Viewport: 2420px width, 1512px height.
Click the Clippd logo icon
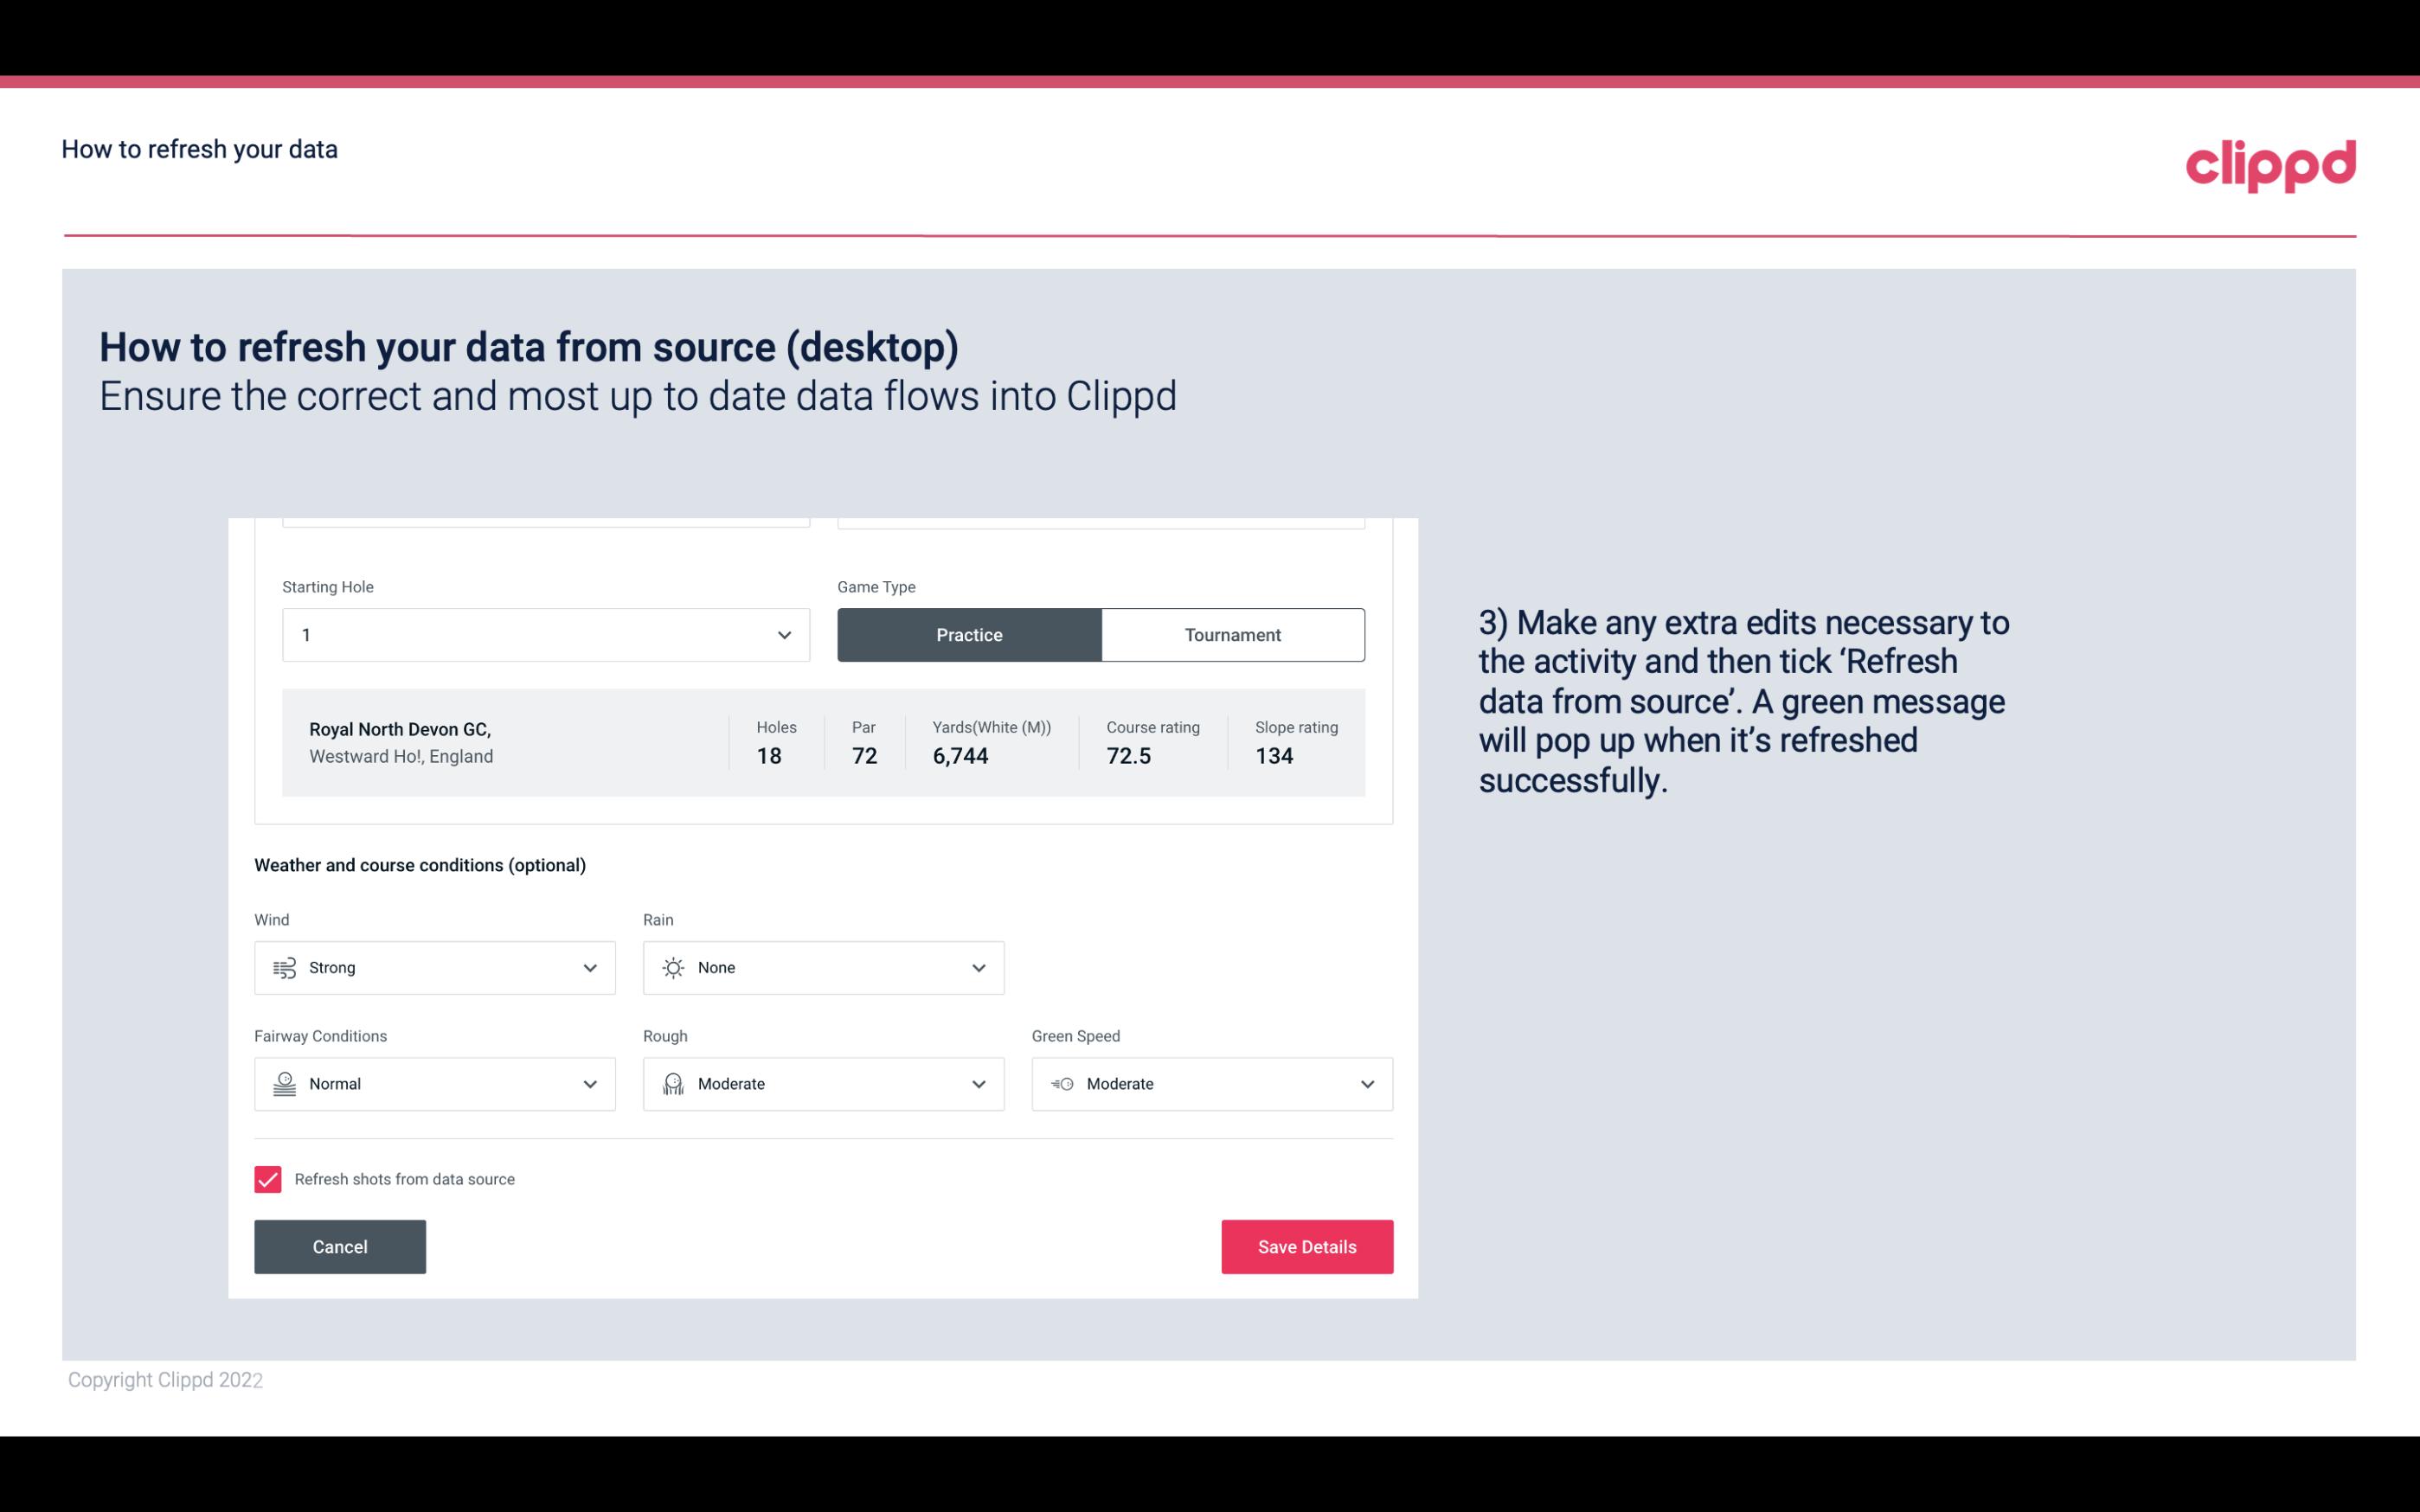tap(2270, 163)
